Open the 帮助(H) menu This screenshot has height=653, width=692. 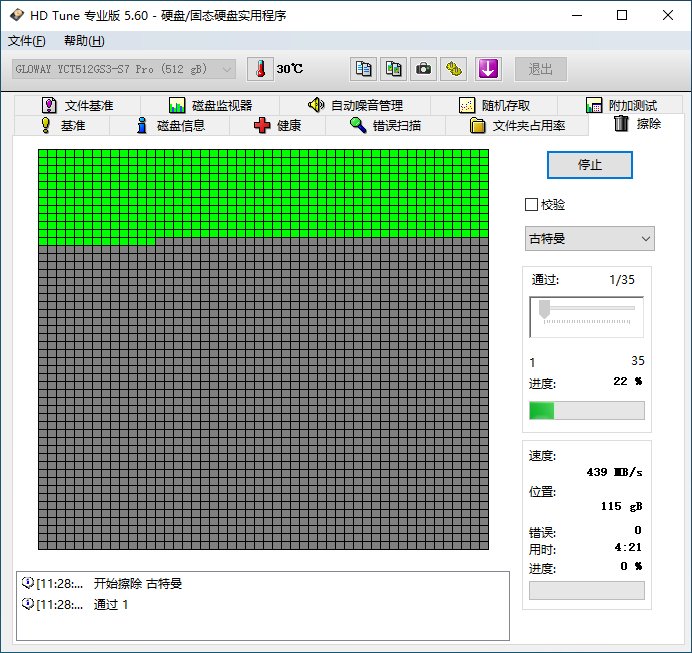click(84, 41)
